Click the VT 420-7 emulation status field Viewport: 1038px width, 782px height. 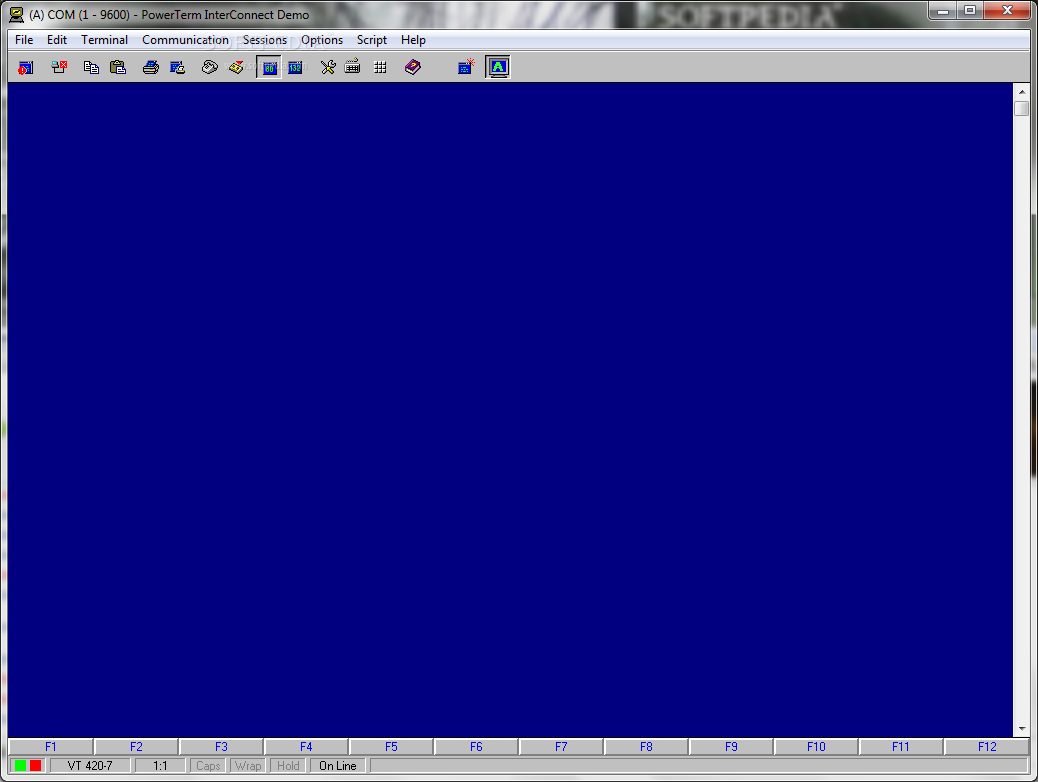pos(90,765)
